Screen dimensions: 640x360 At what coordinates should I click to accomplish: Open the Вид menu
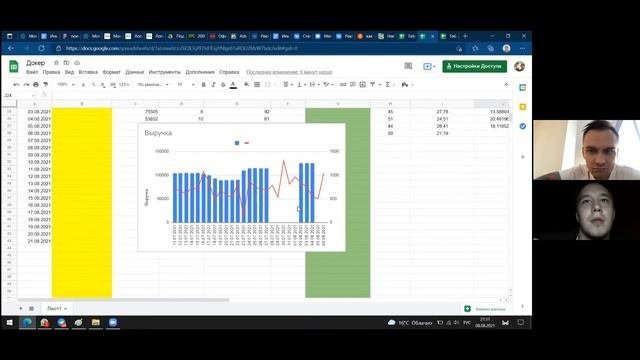pos(69,72)
